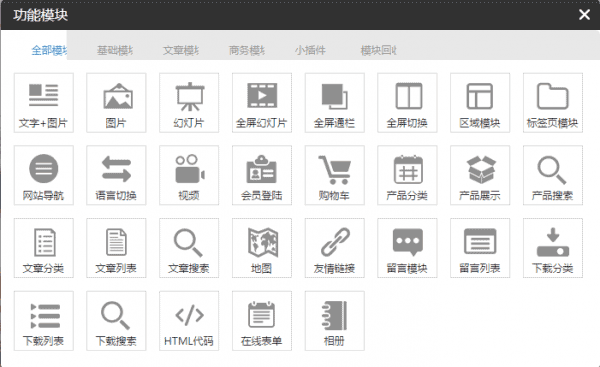Choose the 全屏幻灯片 module icon
Screen dimensions: 600x367
click(x=262, y=103)
